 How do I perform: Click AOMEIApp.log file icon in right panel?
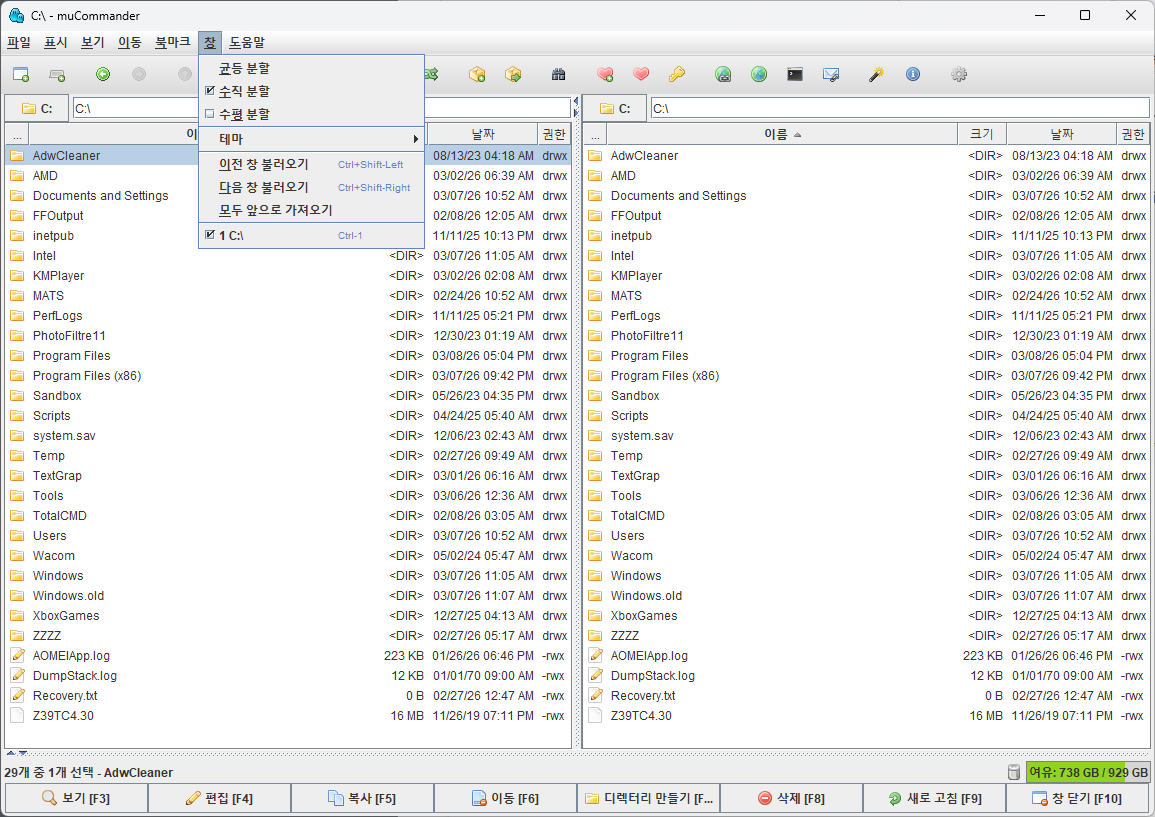[595, 656]
